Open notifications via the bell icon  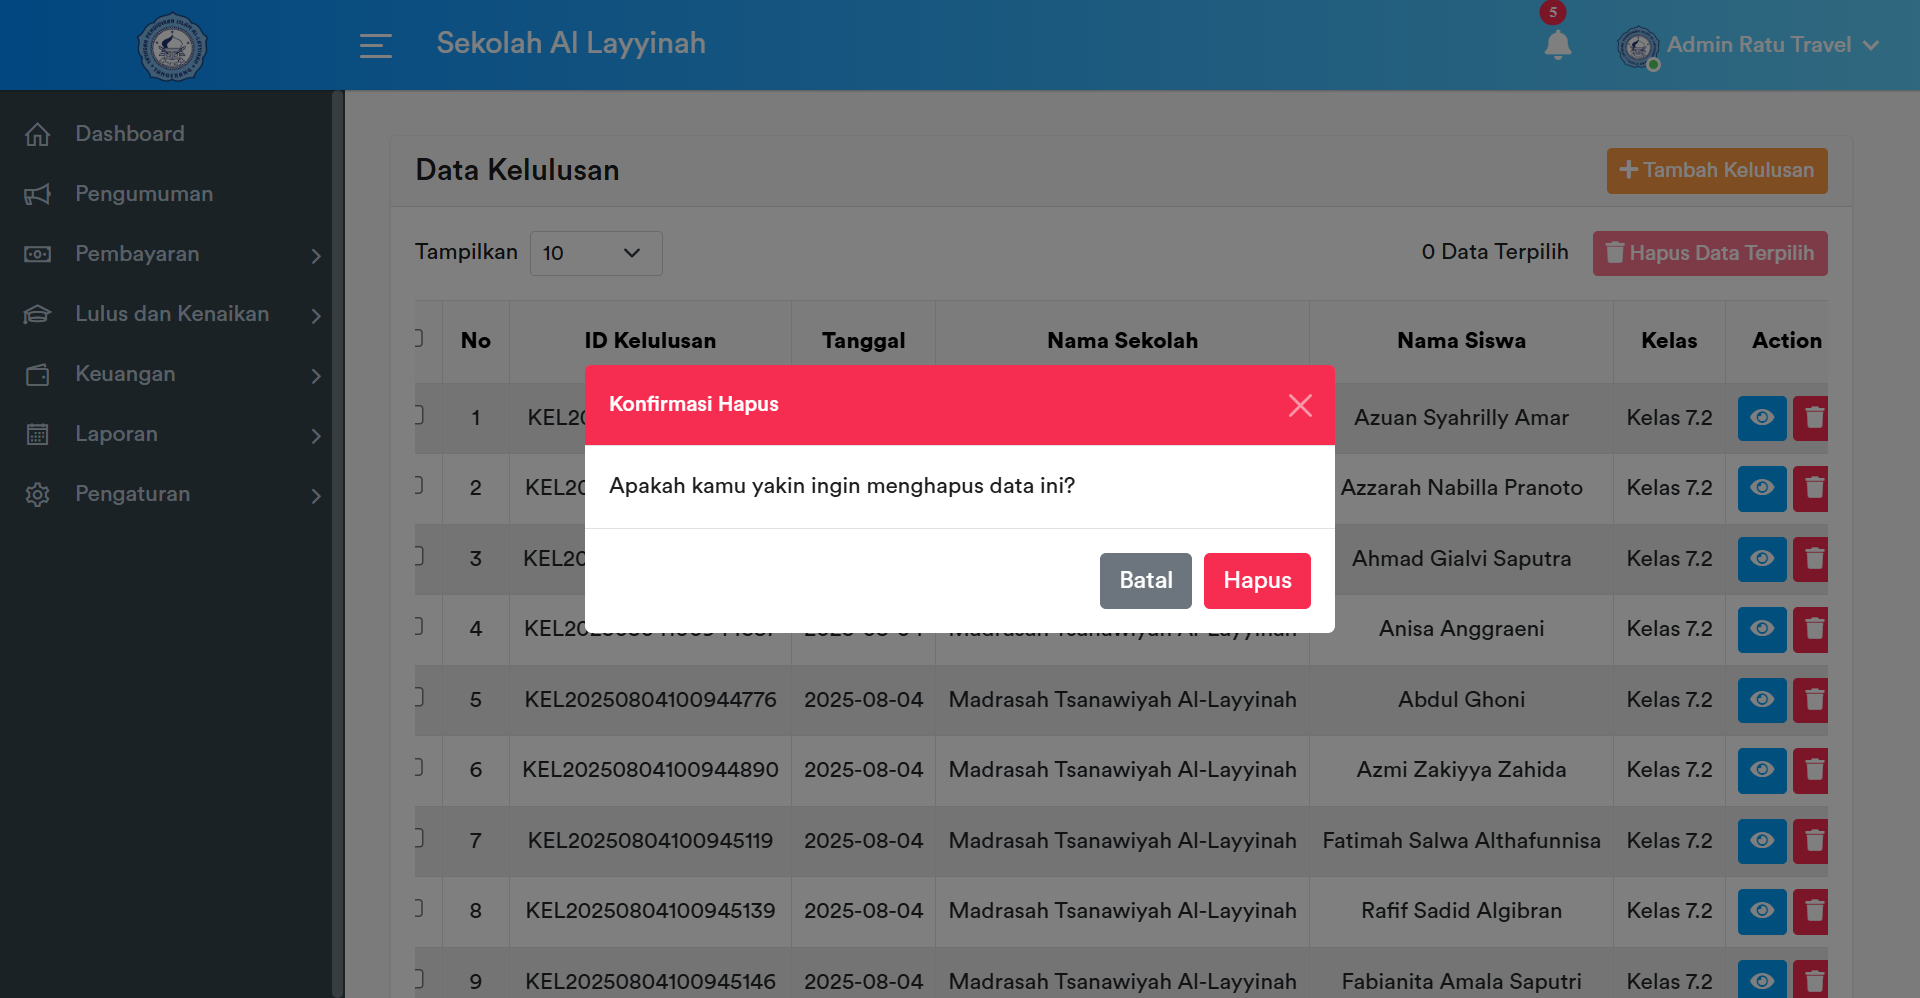coord(1558,46)
